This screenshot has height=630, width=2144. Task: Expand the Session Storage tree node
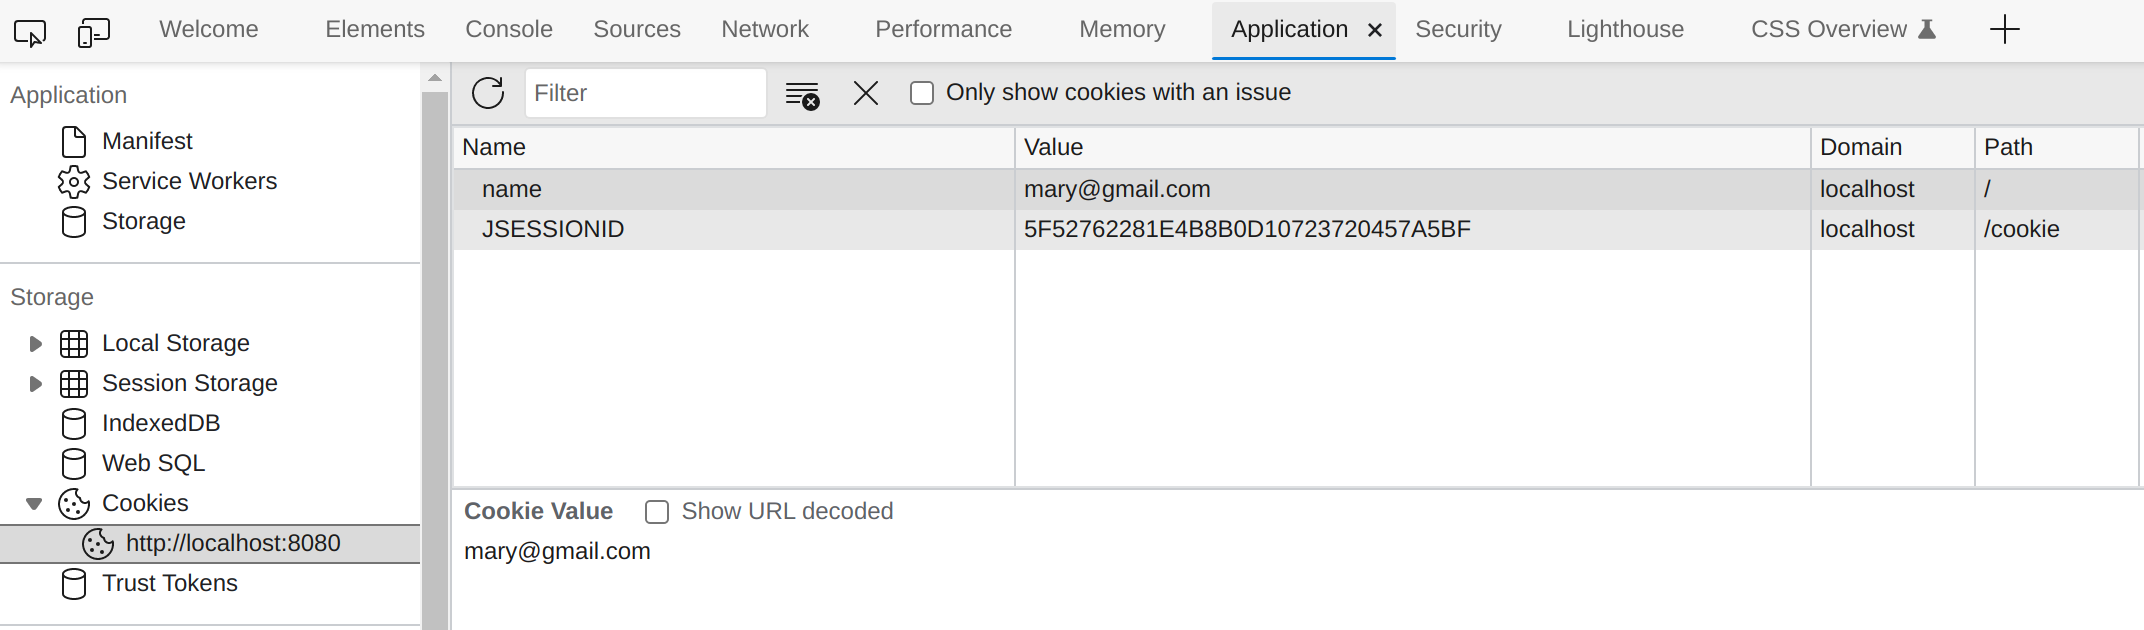point(36,384)
